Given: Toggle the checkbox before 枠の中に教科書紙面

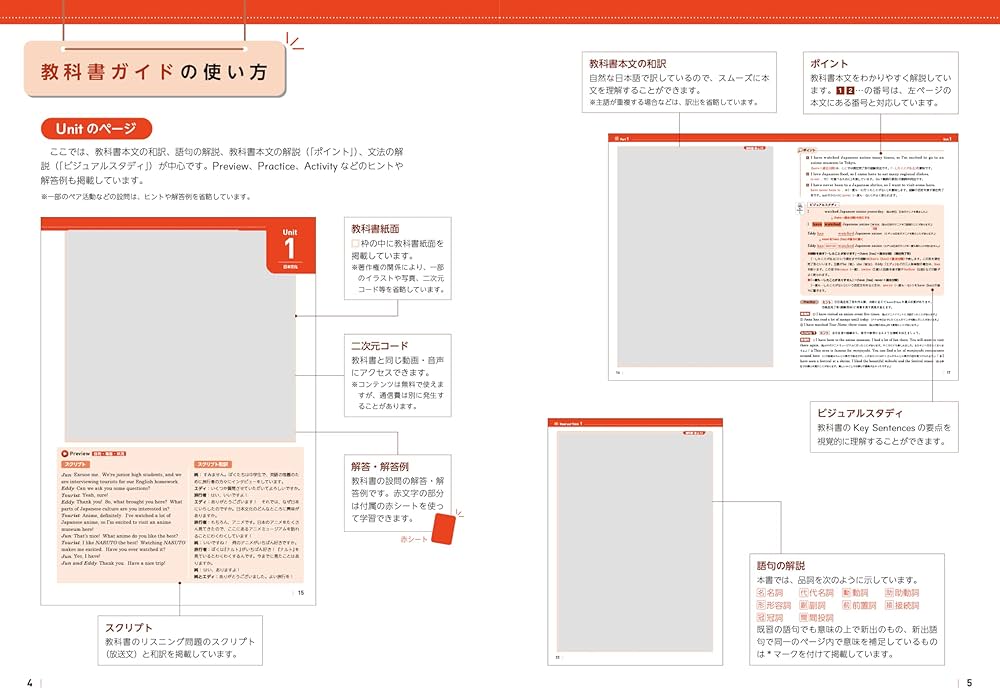Looking at the screenshot, I should point(356,243).
